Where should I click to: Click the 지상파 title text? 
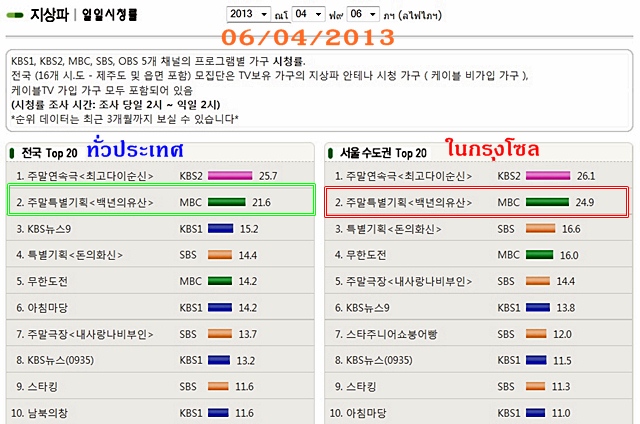[49, 15]
